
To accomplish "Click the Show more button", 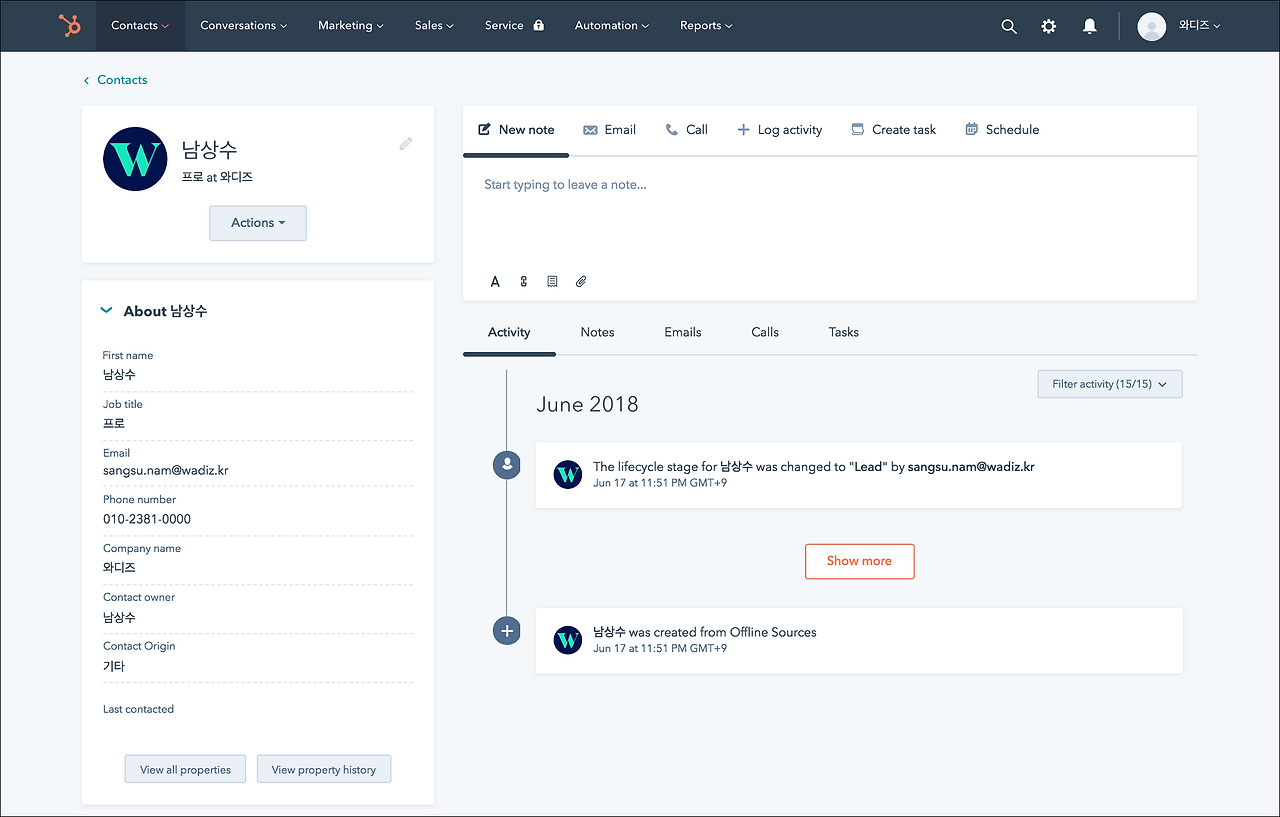I will (x=860, y=561).
